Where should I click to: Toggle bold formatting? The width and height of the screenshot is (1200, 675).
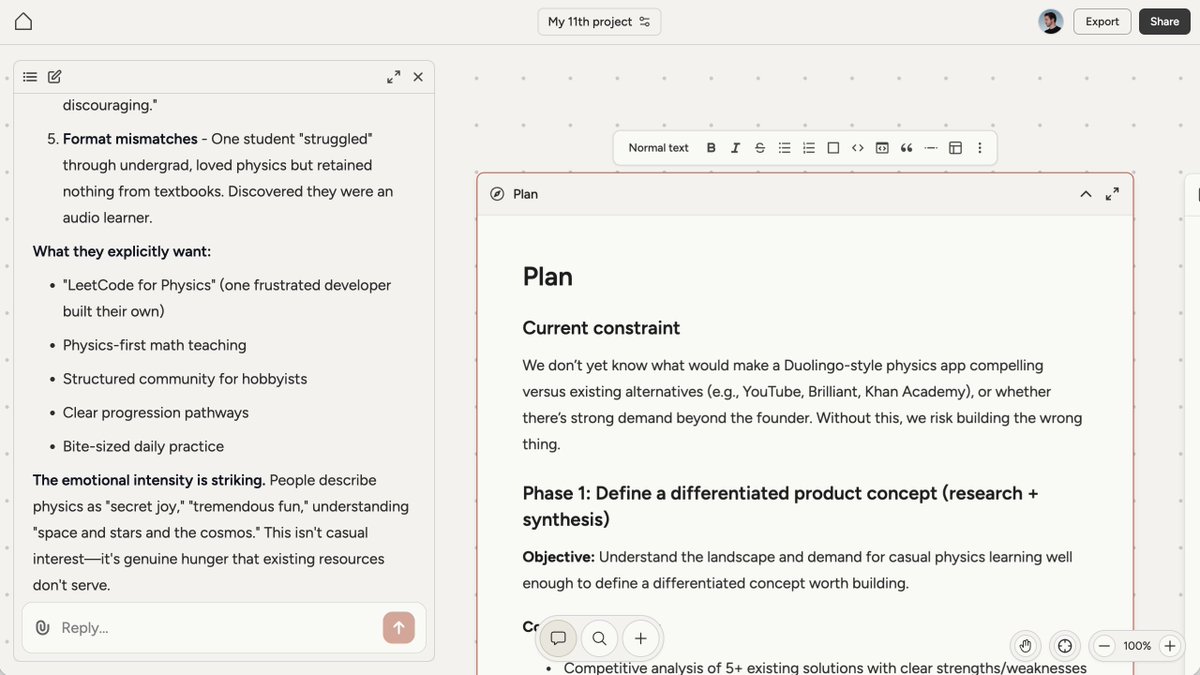tap(711, 148)
